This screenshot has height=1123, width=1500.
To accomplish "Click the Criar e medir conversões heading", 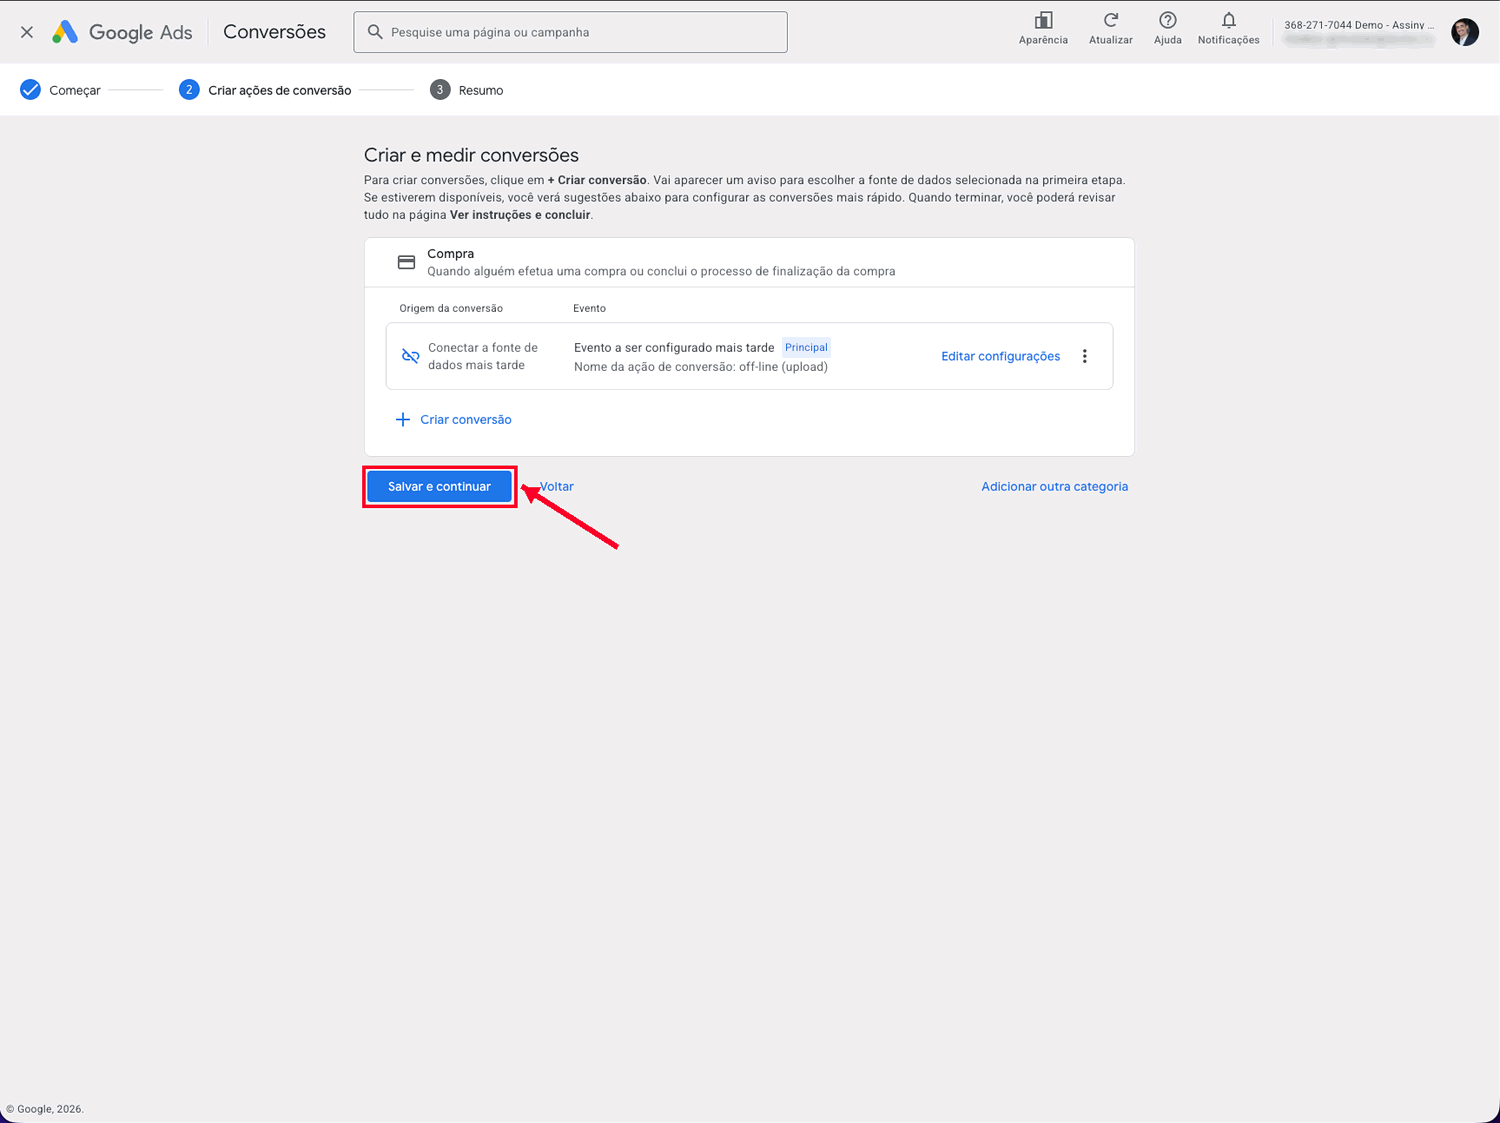I will (471, 155).
